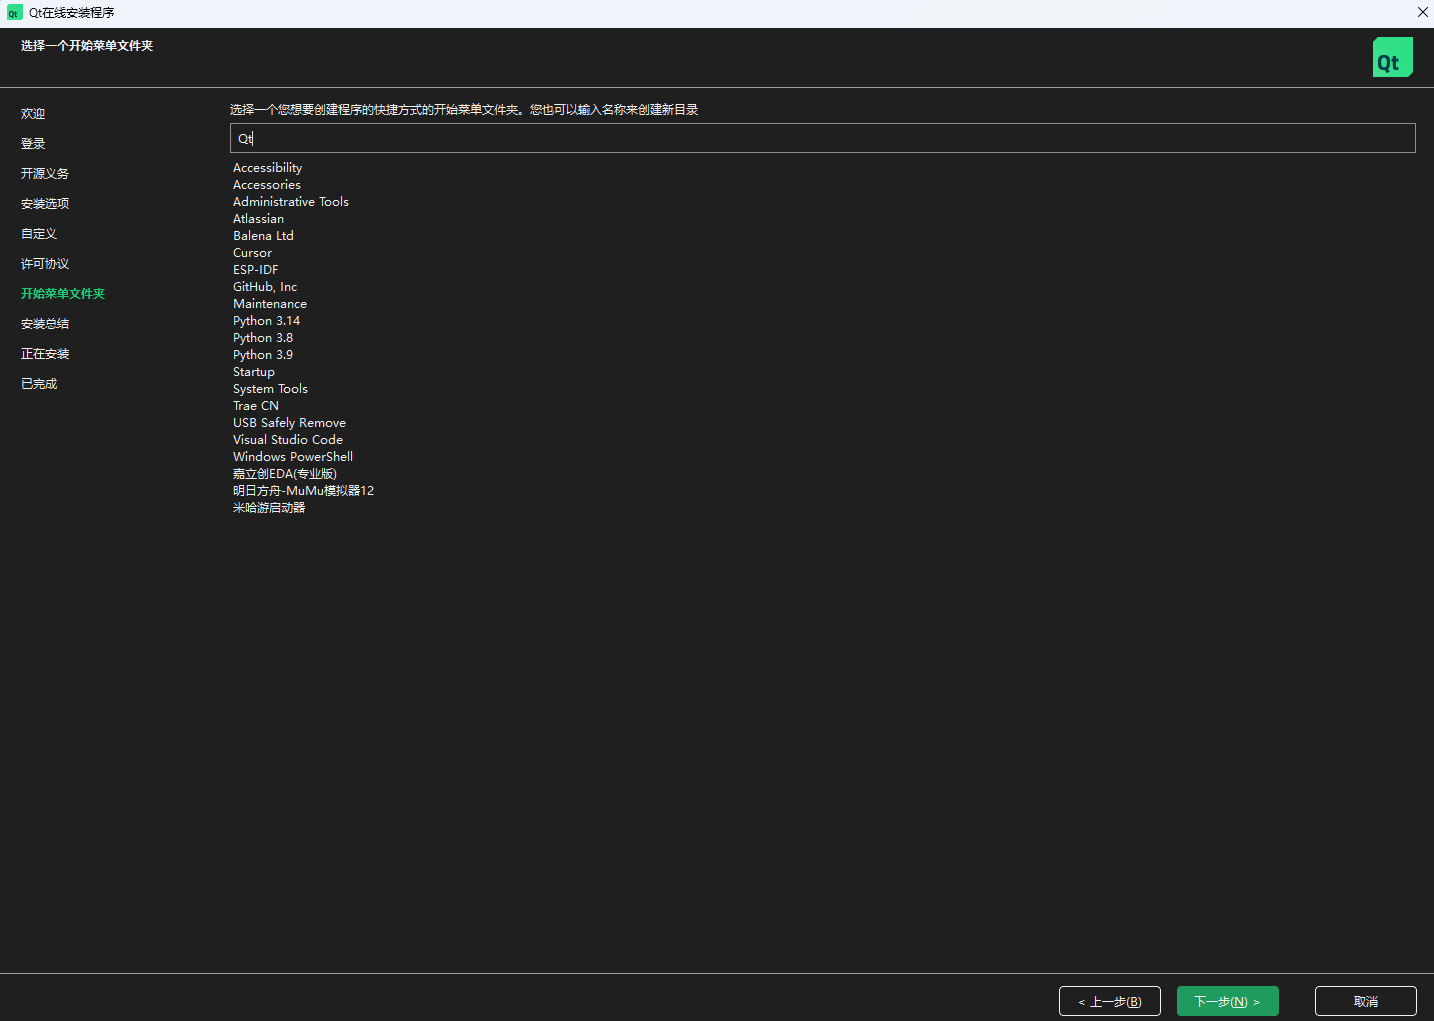Viewport: 1434px width, 1021px height.
Task: Select the 明日方舟-MuMu模拟器12 folder
Action: (303, 491)
